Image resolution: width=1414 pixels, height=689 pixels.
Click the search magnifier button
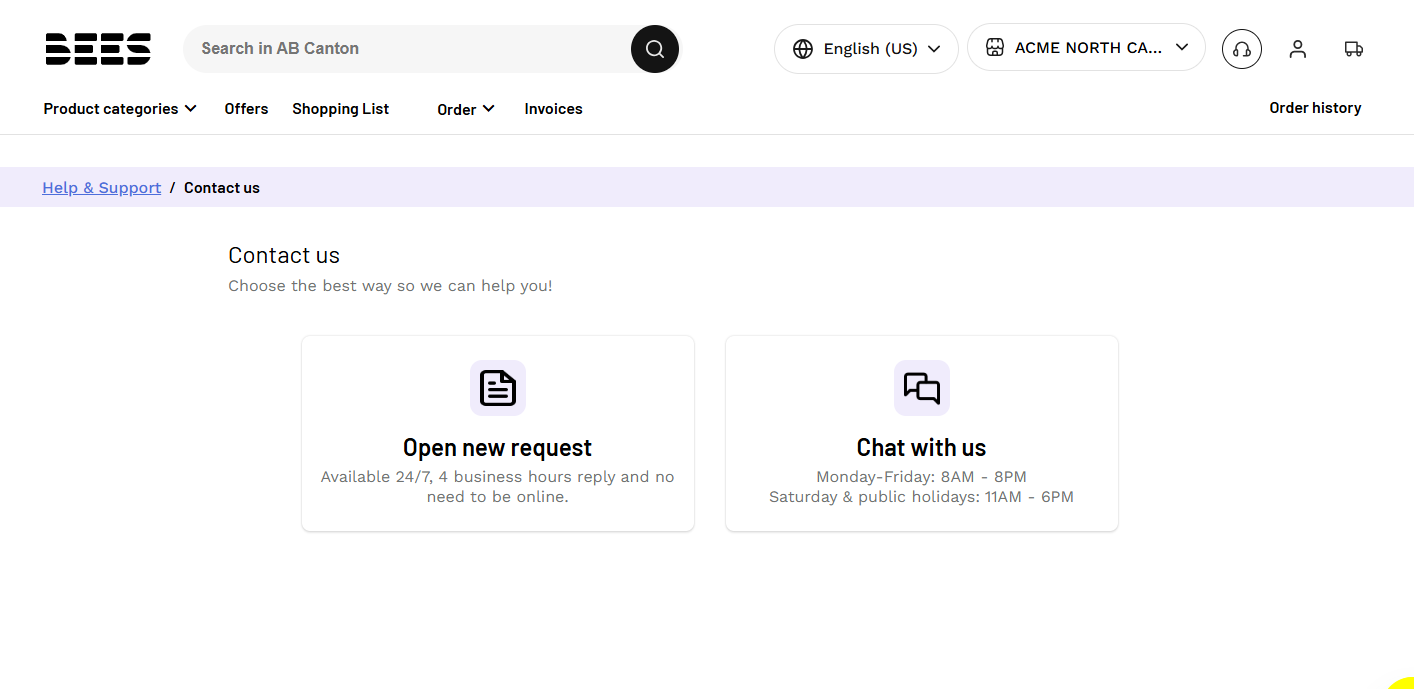click(x=655, y=49)
